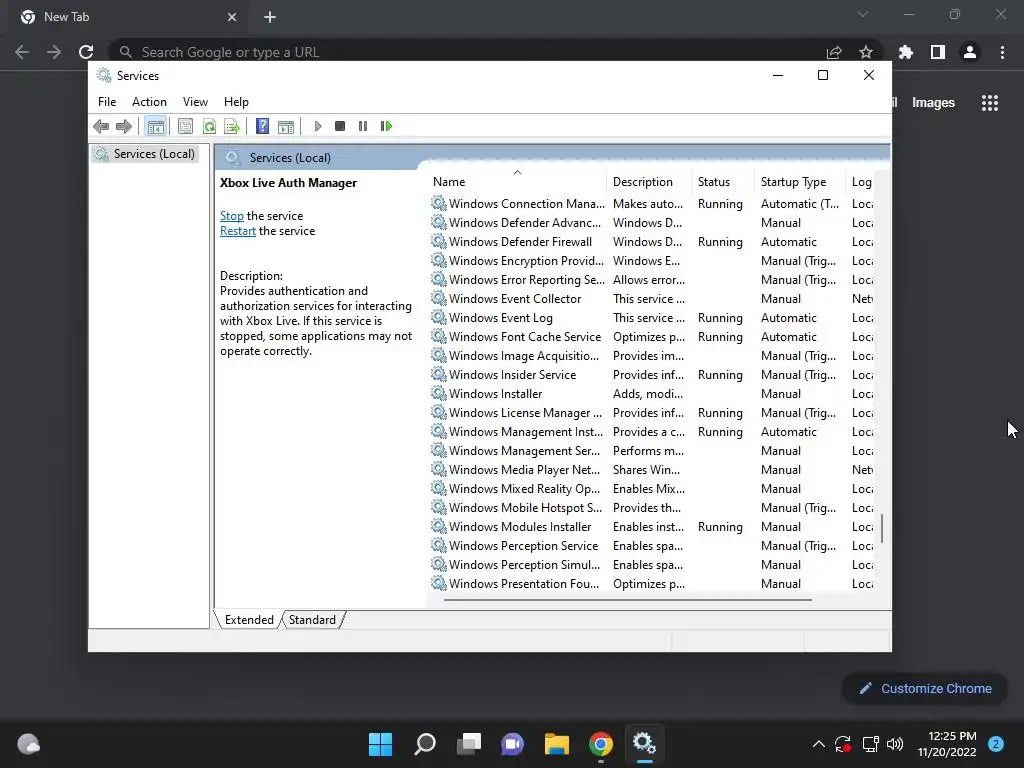Open File Explorer from taskbar

click(x=557, y=744)
